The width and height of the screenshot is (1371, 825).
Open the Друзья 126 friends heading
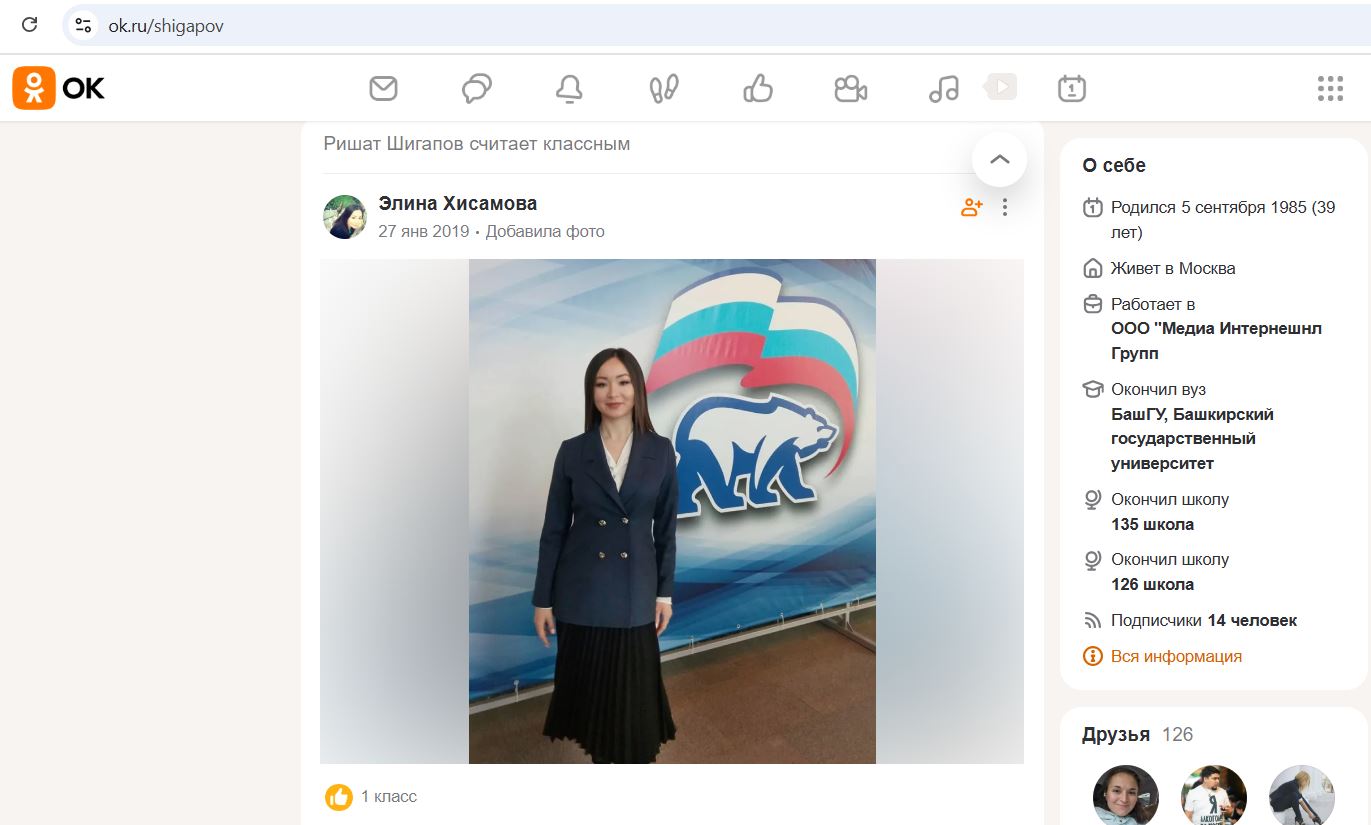1137,734
